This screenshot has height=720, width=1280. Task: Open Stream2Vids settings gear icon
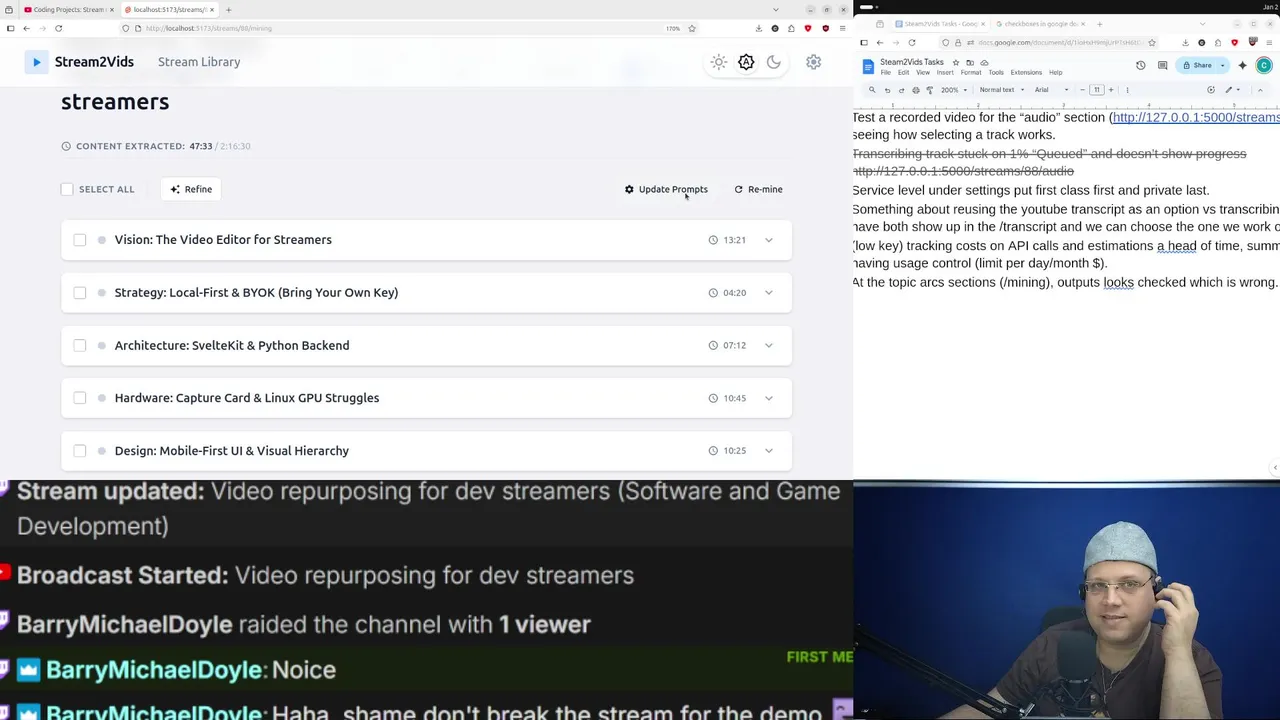[814, 62]
